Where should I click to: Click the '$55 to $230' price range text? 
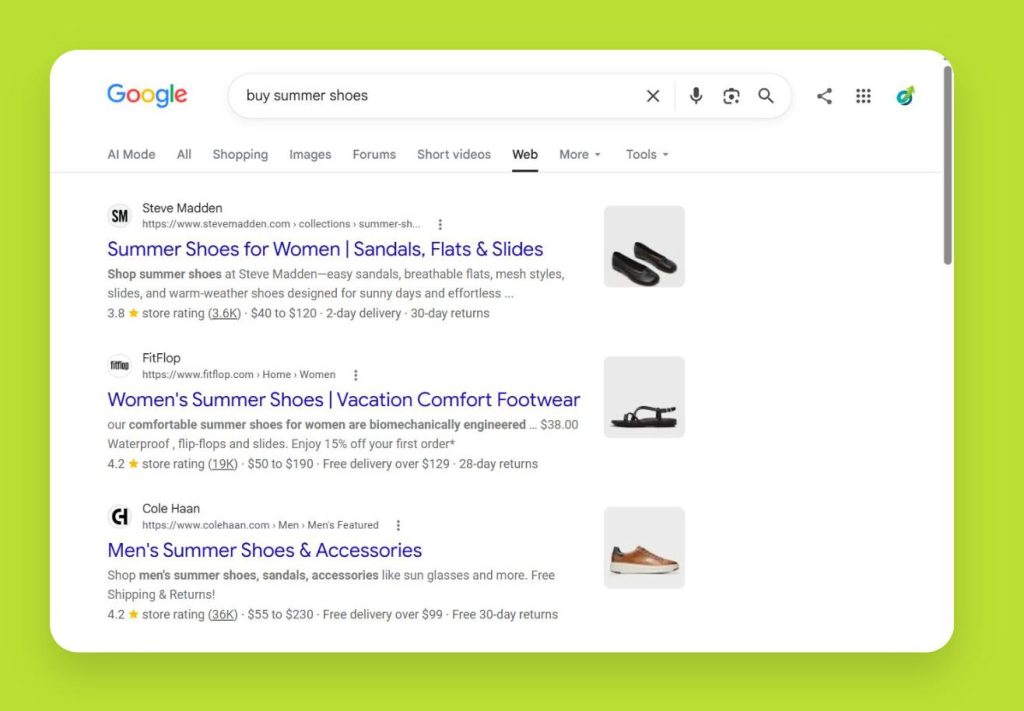281,614
